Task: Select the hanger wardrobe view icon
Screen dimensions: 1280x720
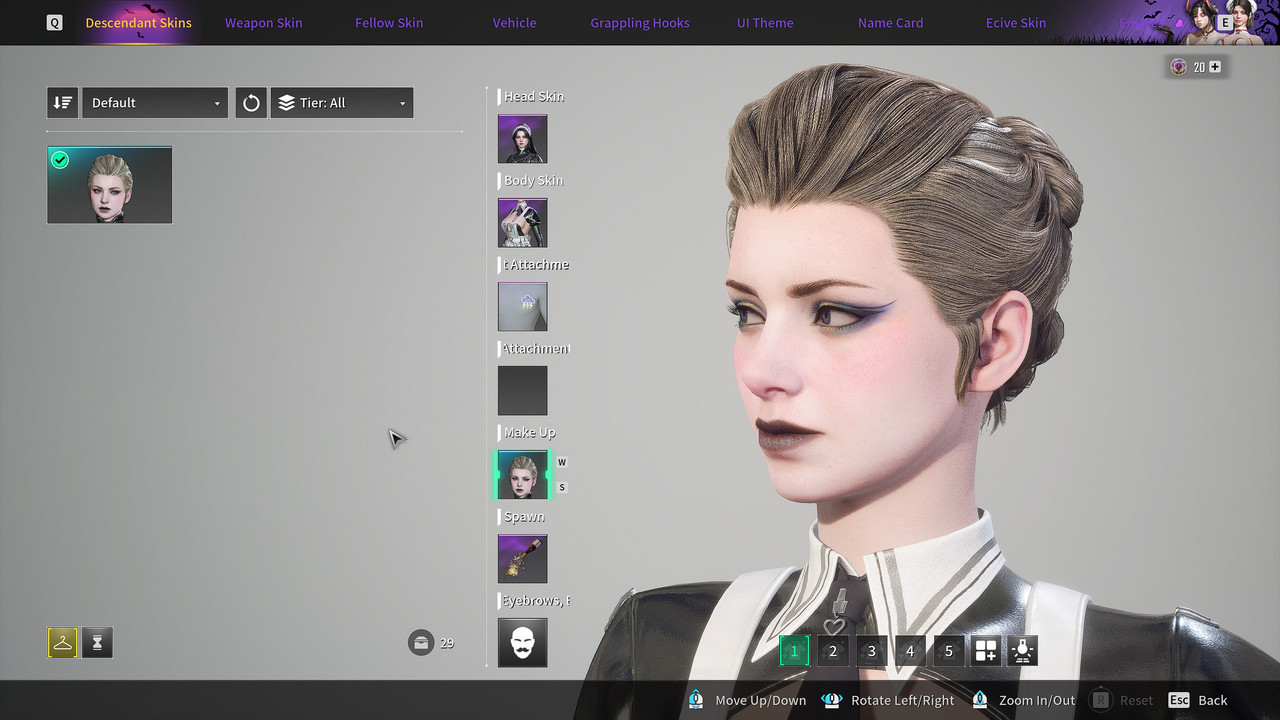Action: point(62,643)
